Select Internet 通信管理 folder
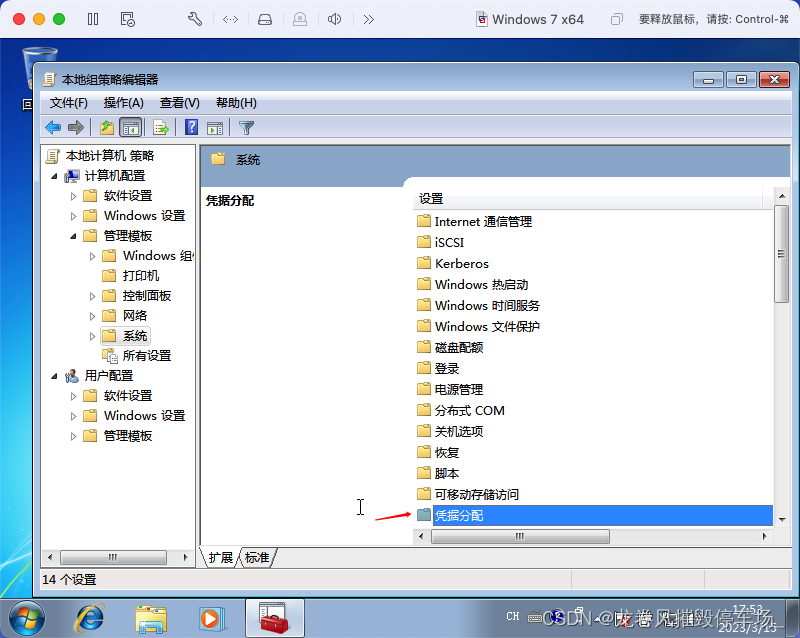 483,222
